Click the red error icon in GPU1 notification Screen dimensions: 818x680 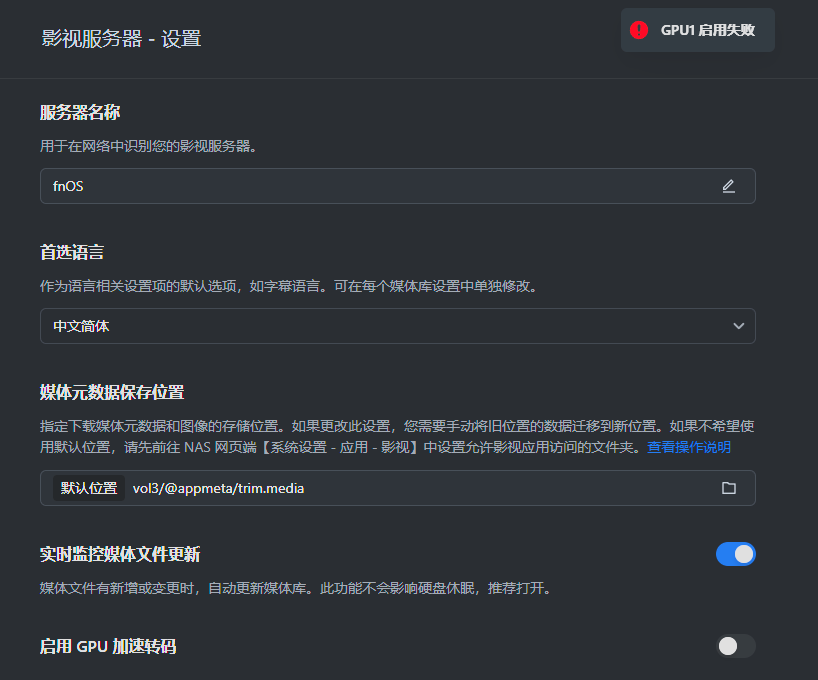coord(639,30)
